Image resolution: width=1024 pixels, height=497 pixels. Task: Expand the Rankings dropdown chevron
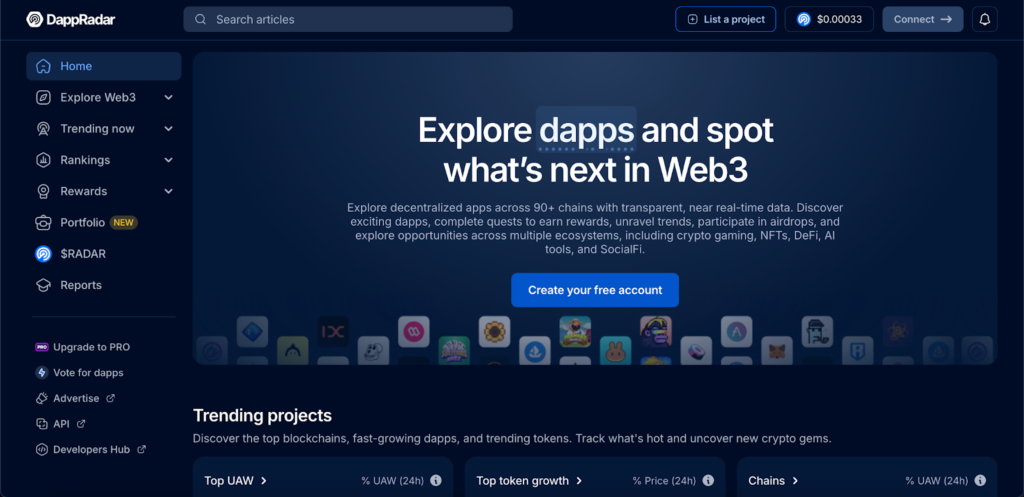point(168,160)
